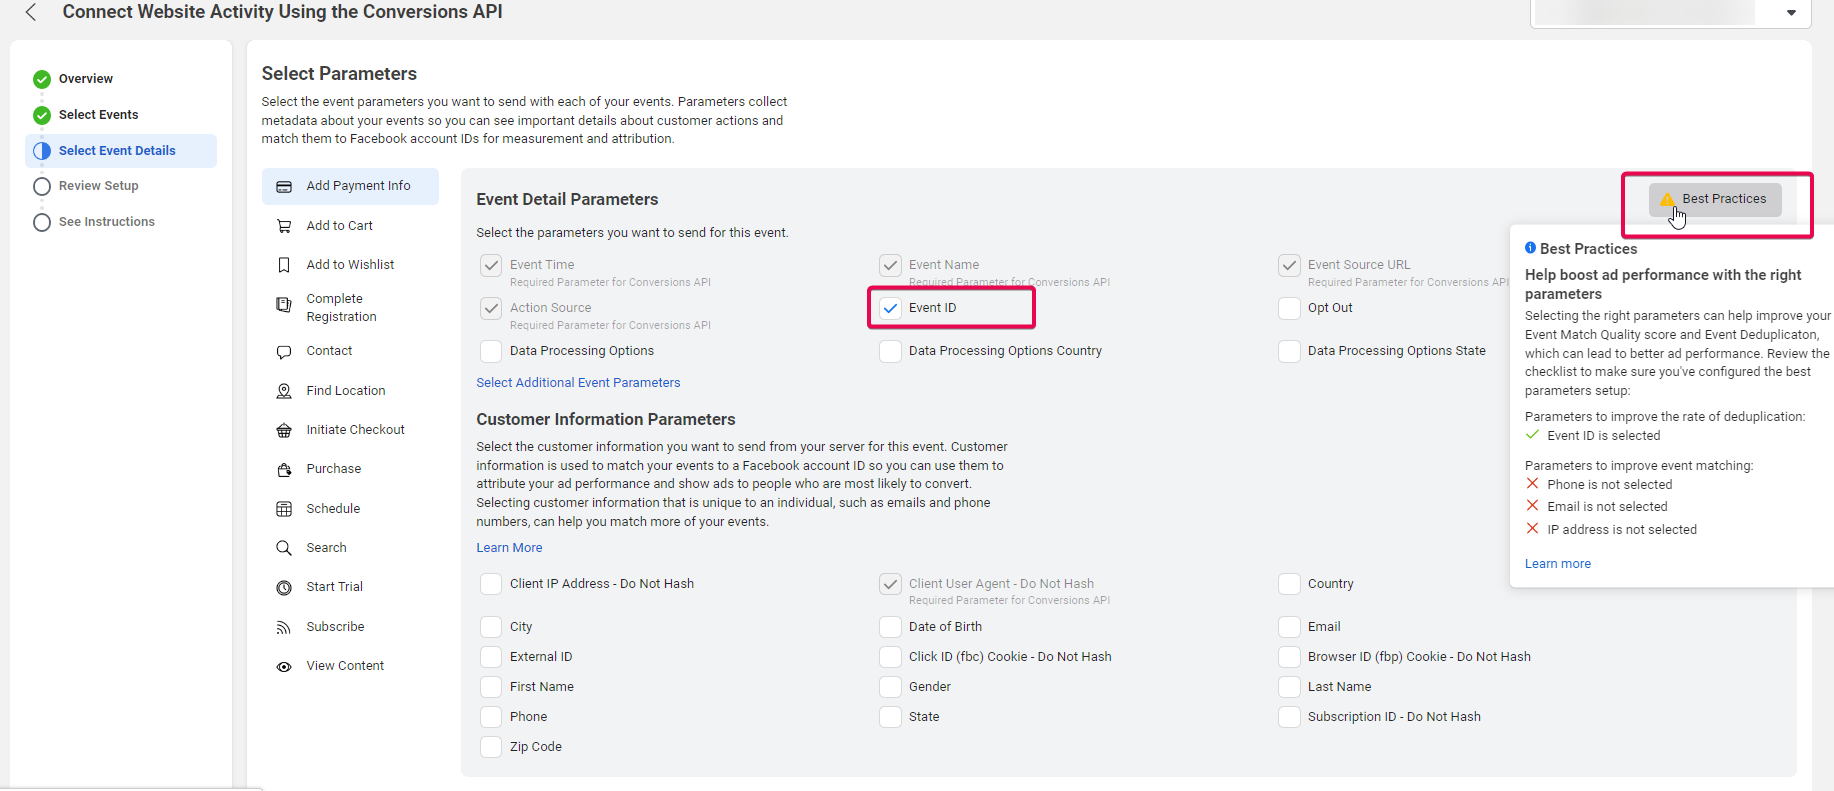Screen dimensions: 1834x791
Task: Click the Select Events step check icon
Action: pos(42,115)
